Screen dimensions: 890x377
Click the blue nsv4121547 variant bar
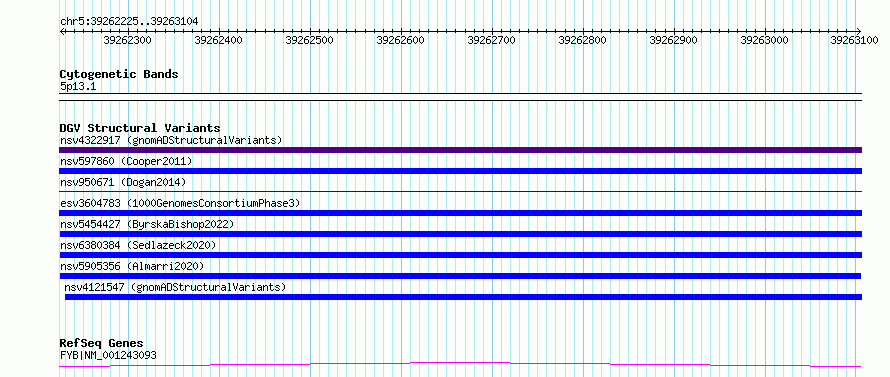463,297
